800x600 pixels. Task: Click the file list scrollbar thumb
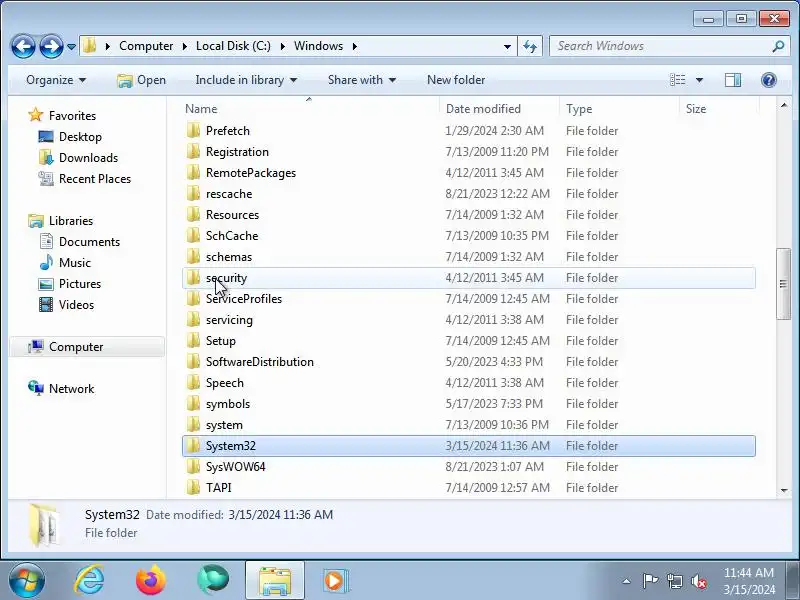(x=783, y=284)
